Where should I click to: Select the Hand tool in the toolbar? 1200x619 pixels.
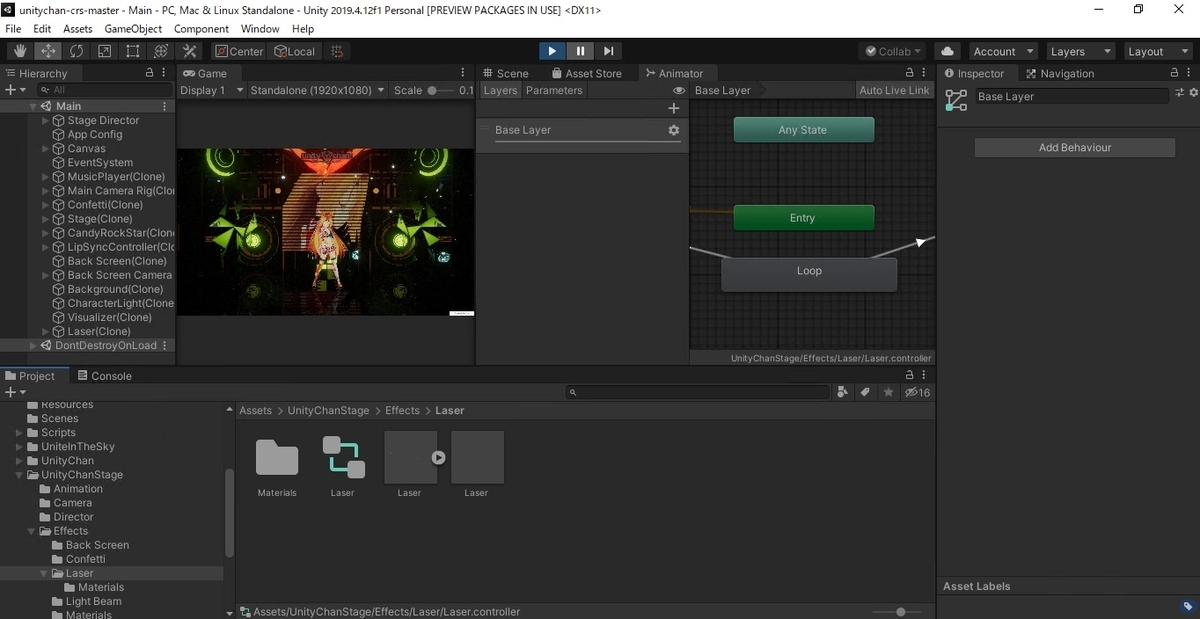click(18, 51)
